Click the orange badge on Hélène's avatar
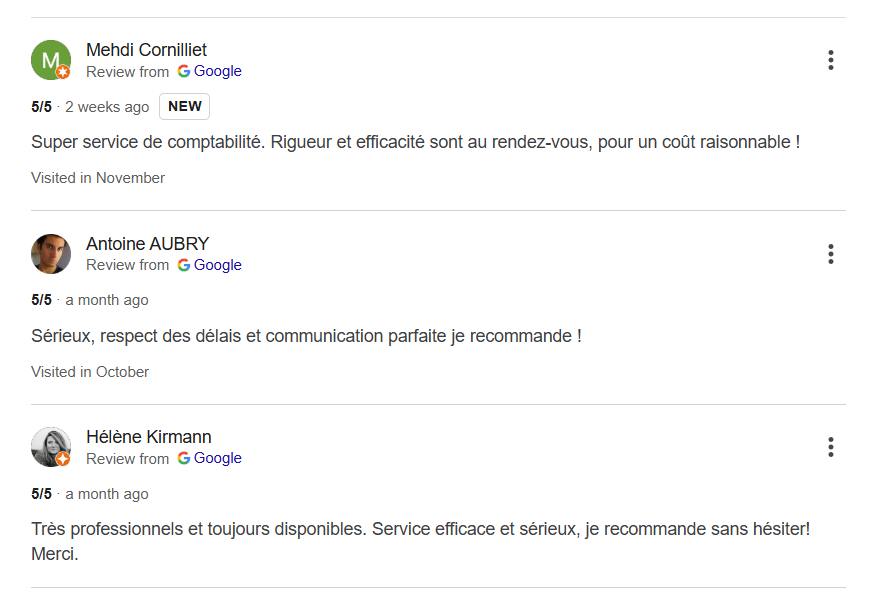877x600 pixels. pyautogui.click(x=63, y=459)
